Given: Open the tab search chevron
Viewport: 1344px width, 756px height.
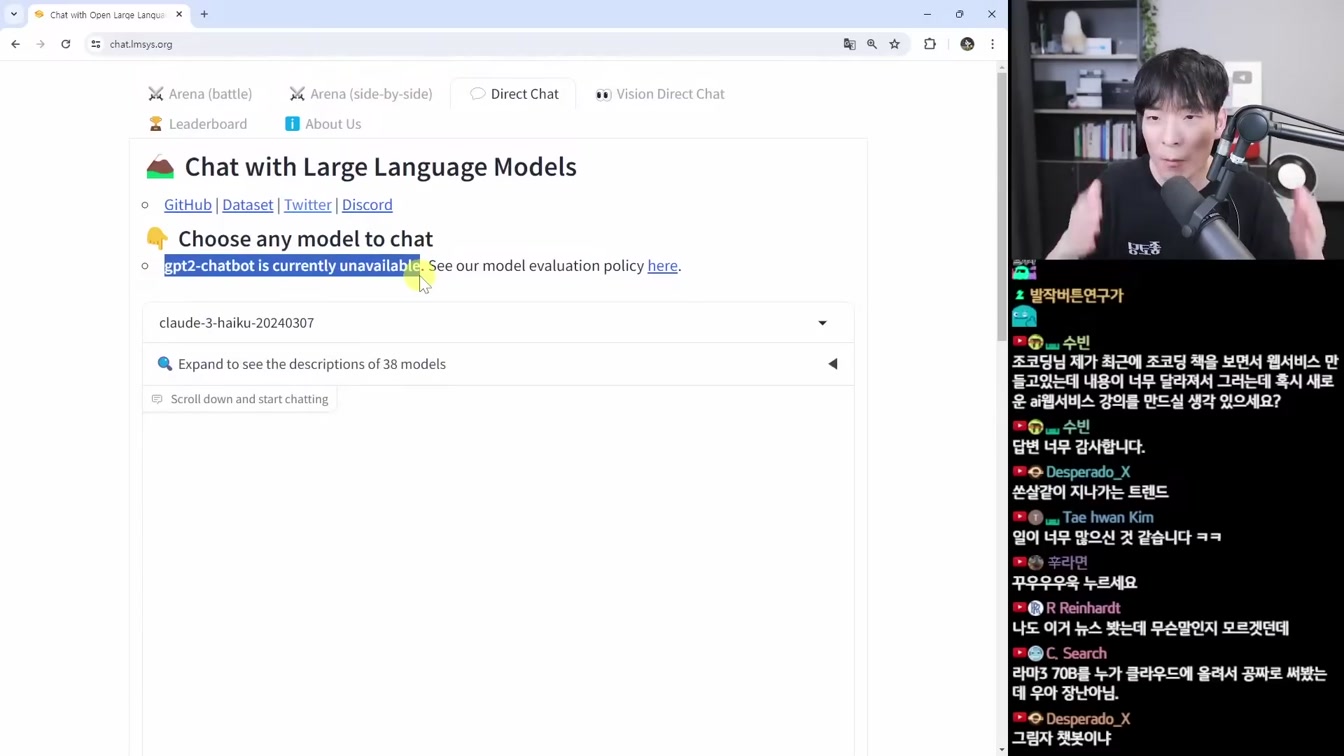Looking at the screenshot, I should 14,14.
